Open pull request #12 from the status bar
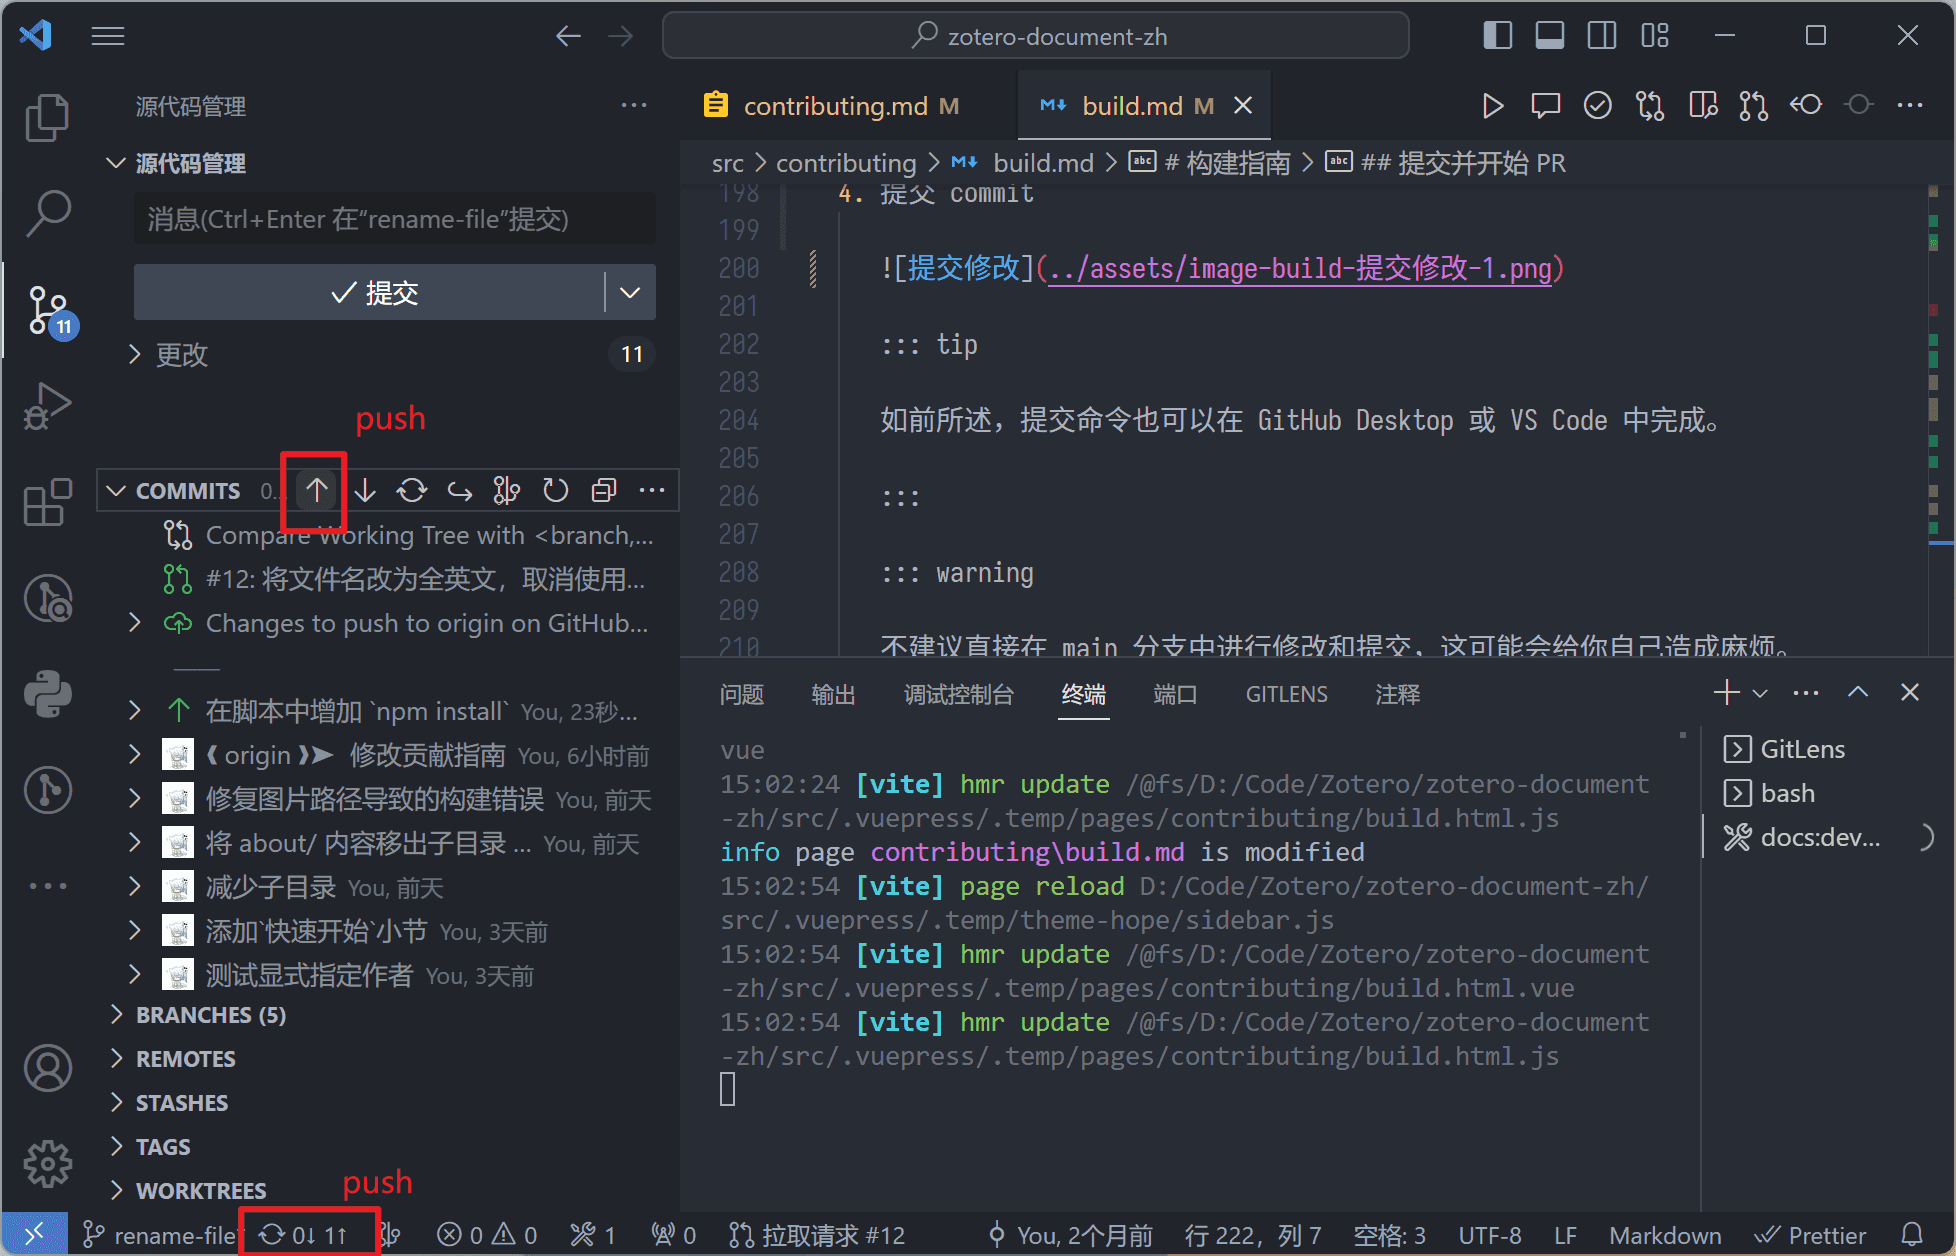Image resolution: width=1956 pixels, height=1256 pixels. tap(818, 1234)
